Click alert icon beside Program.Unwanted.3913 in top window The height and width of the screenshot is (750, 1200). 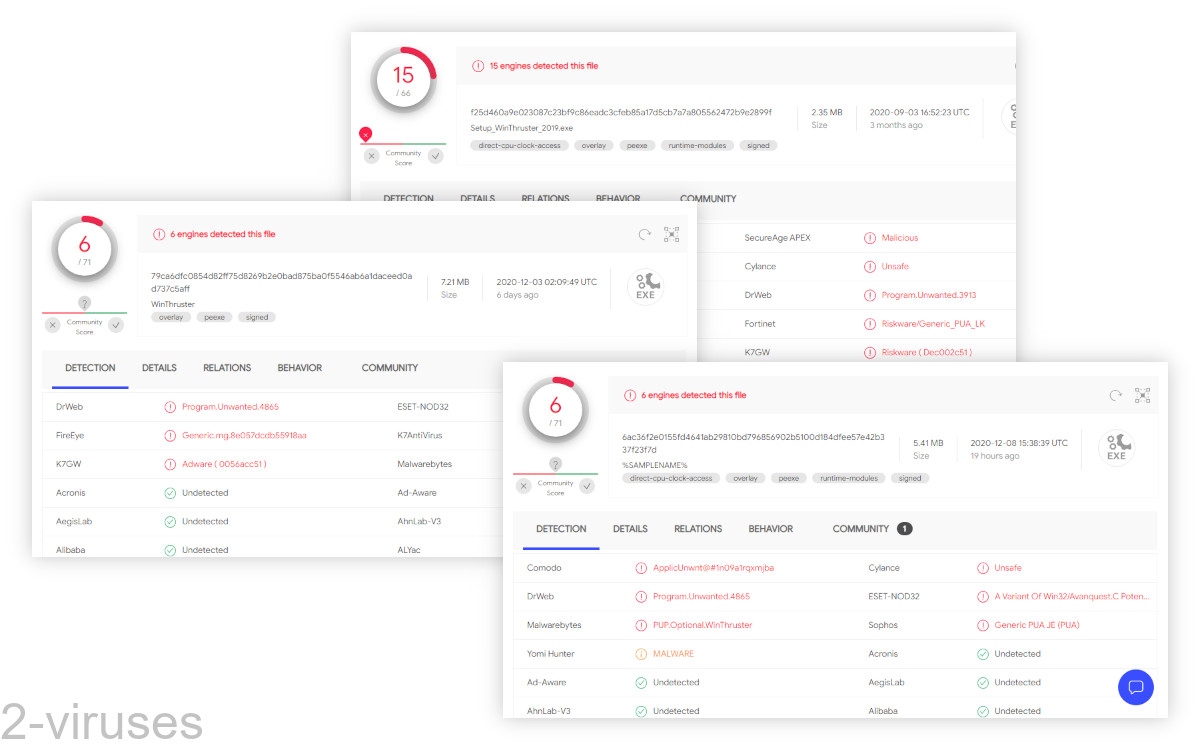pyautogui.click(x=870, y=295)
